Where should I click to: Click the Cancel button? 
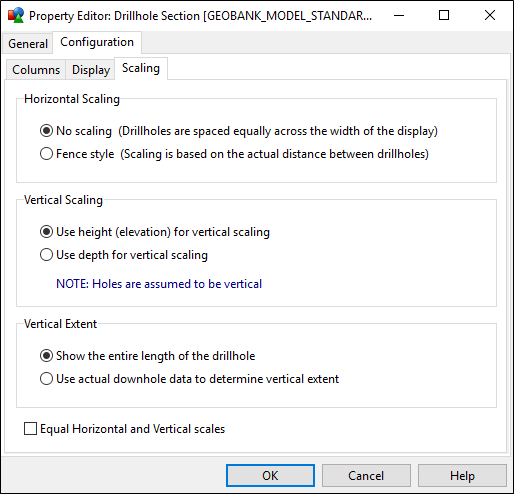pyautogui.click(x=366, y=476)
